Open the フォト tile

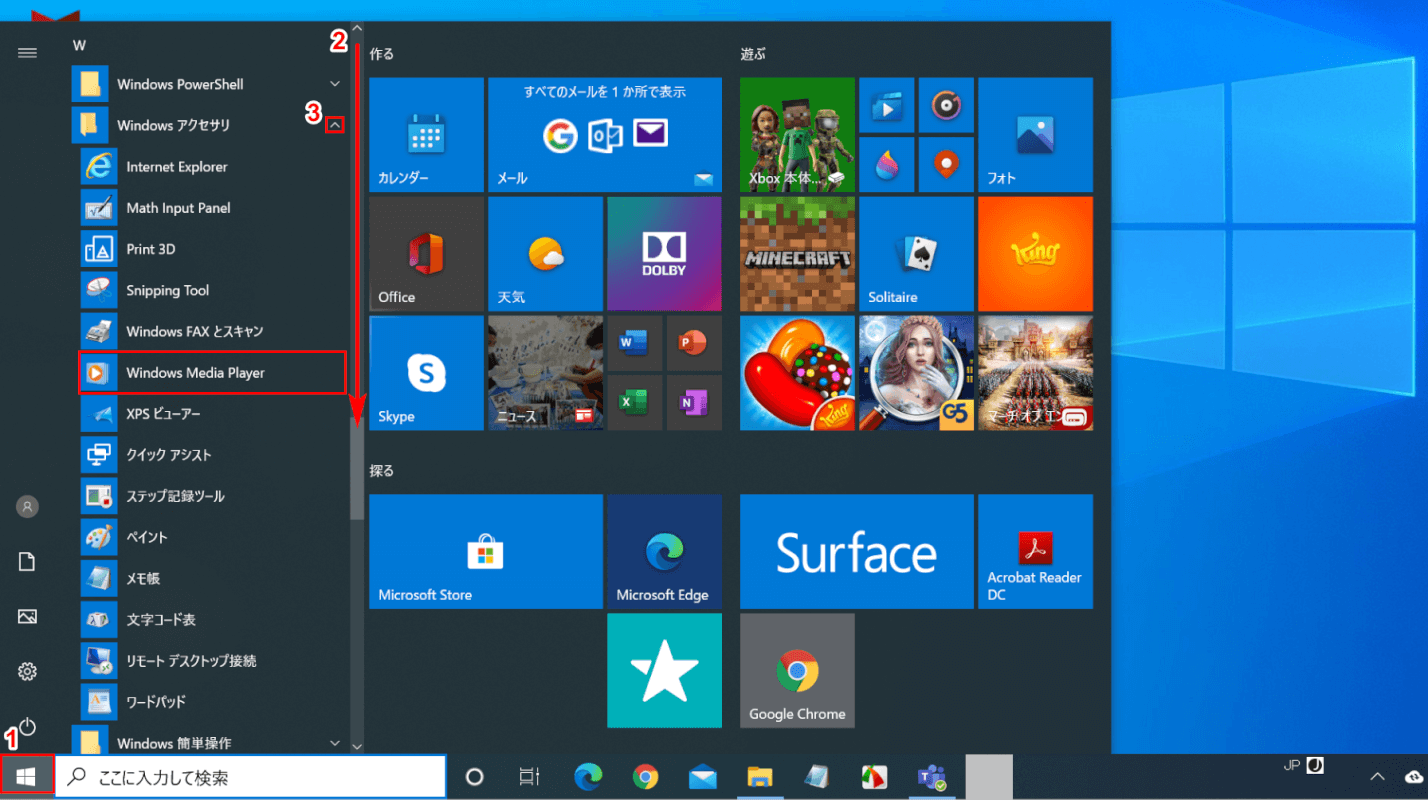1035,135
